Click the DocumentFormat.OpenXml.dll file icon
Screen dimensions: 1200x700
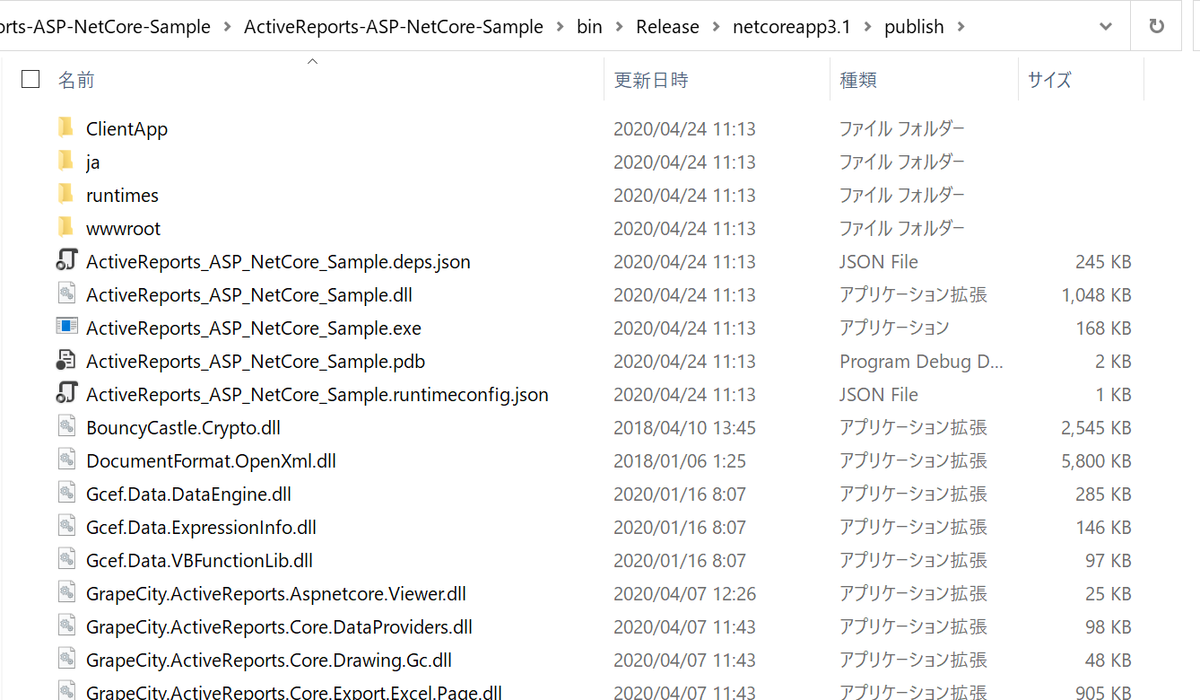[66, 460]
